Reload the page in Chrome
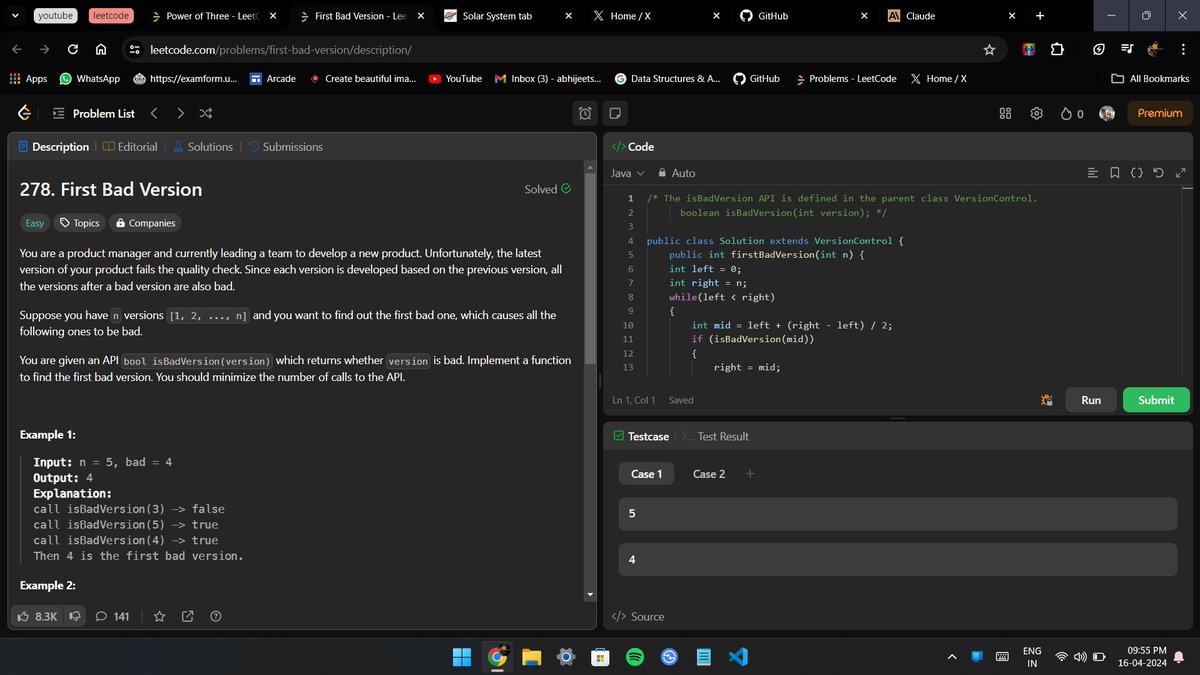1200x675 pixels. coord(73,50)
